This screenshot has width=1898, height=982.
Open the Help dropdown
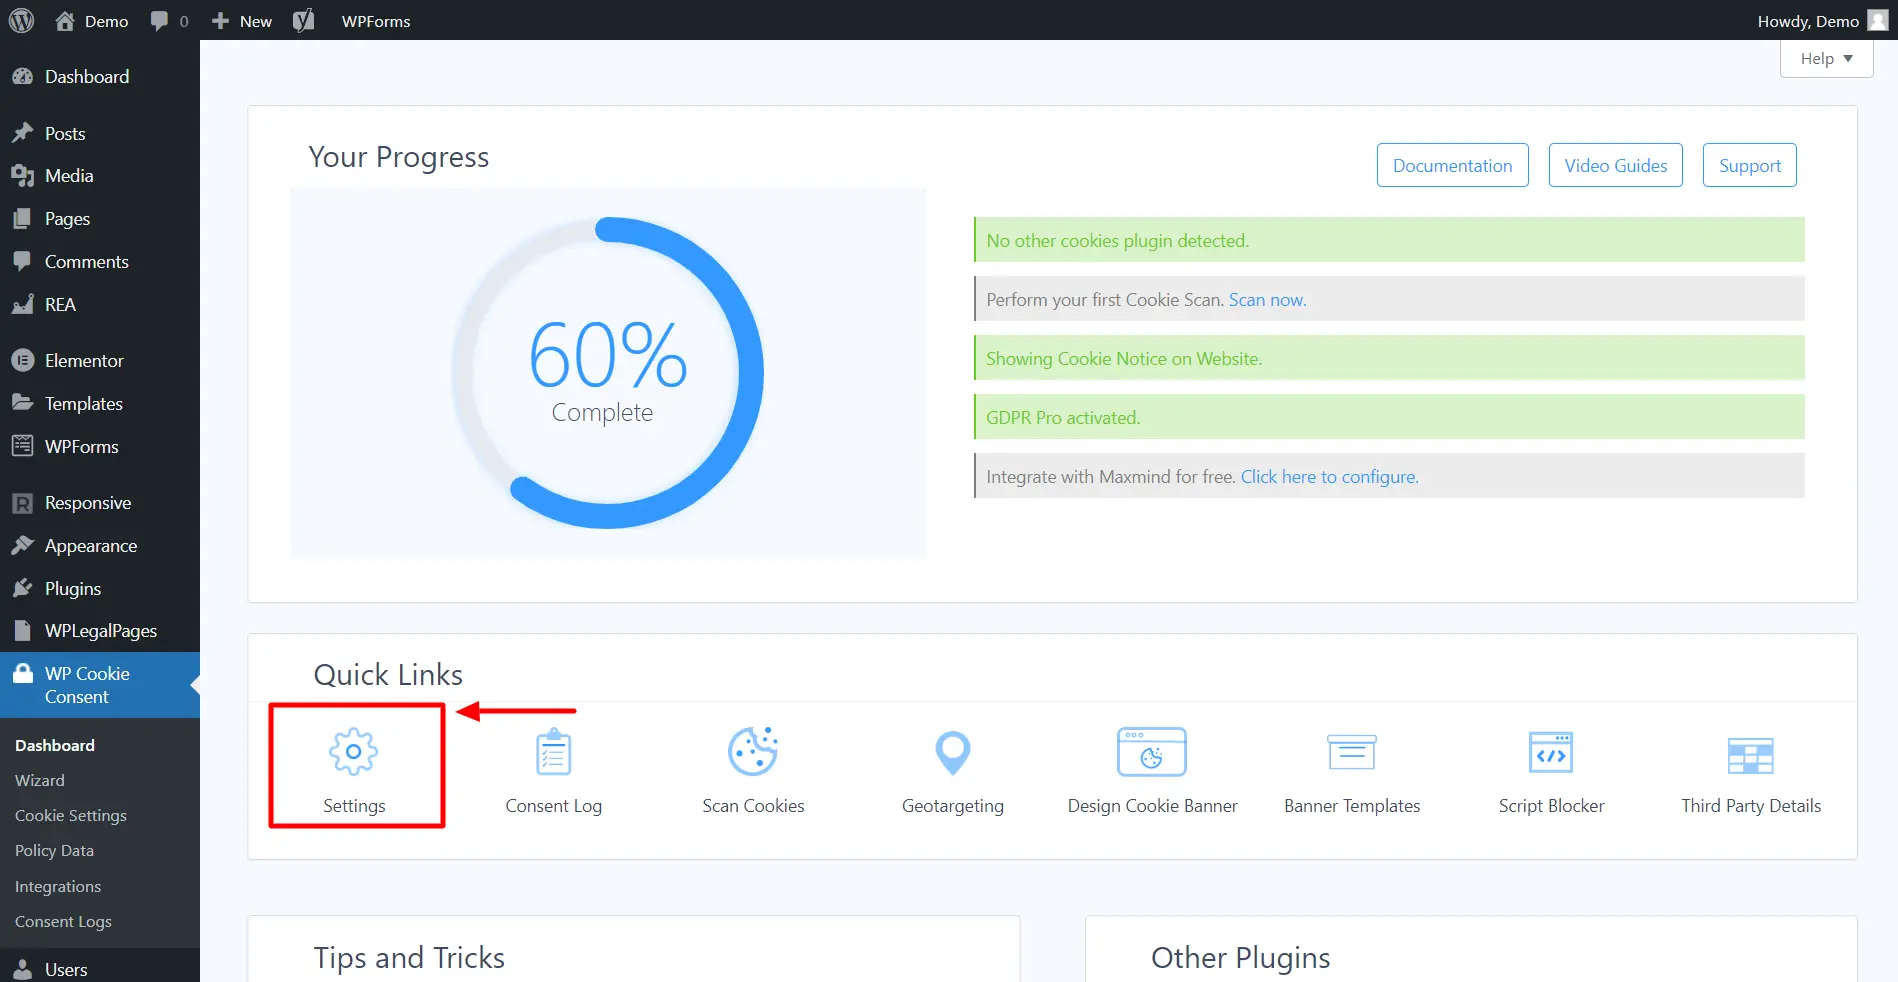point(1825,58)
